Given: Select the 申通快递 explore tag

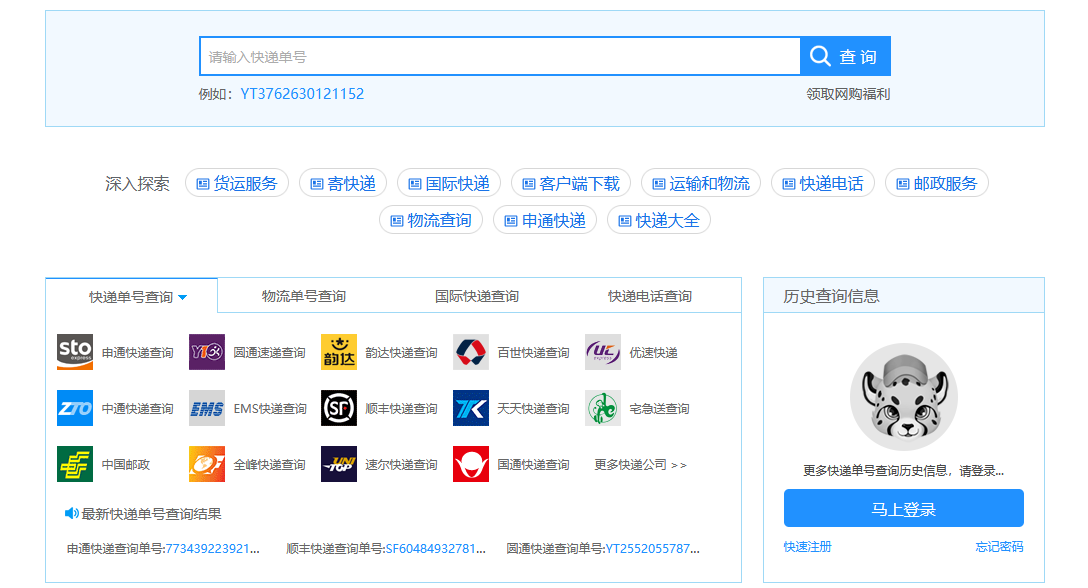Looking at the screenshot, I should [545, 221].
